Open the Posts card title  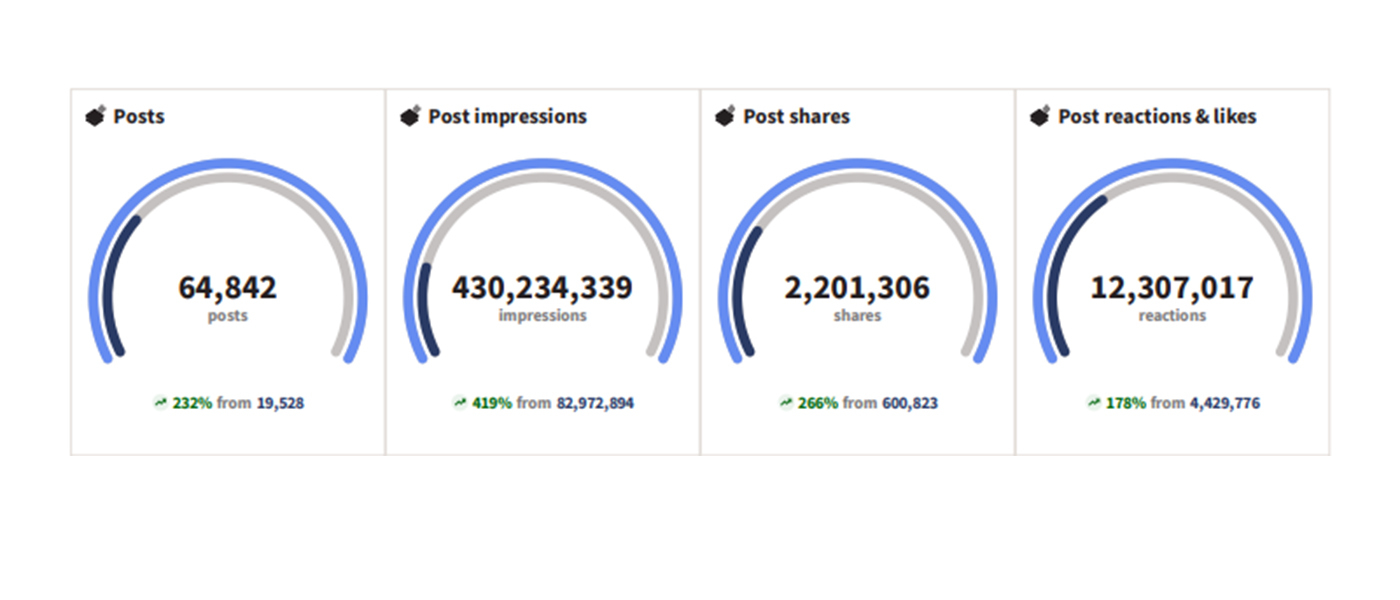[x=139, y=117]
